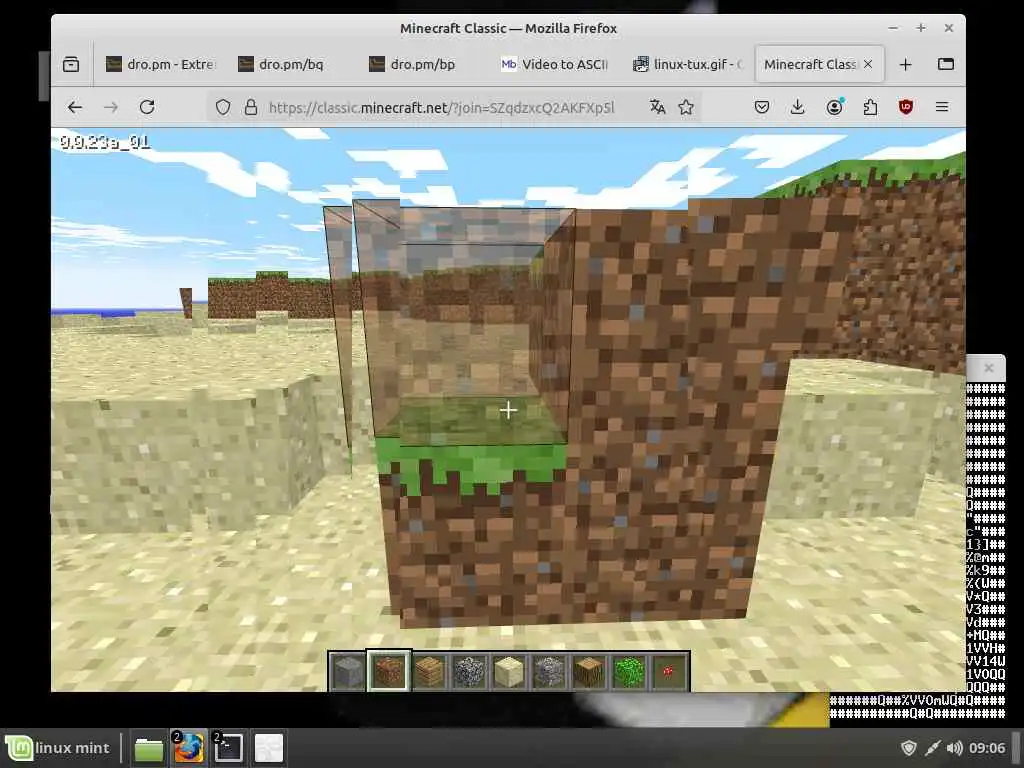Image resolution: width=1024 pixels, height=768 pixels.
Task: Click the version text 0.0.23a_01
Action: 104,142
